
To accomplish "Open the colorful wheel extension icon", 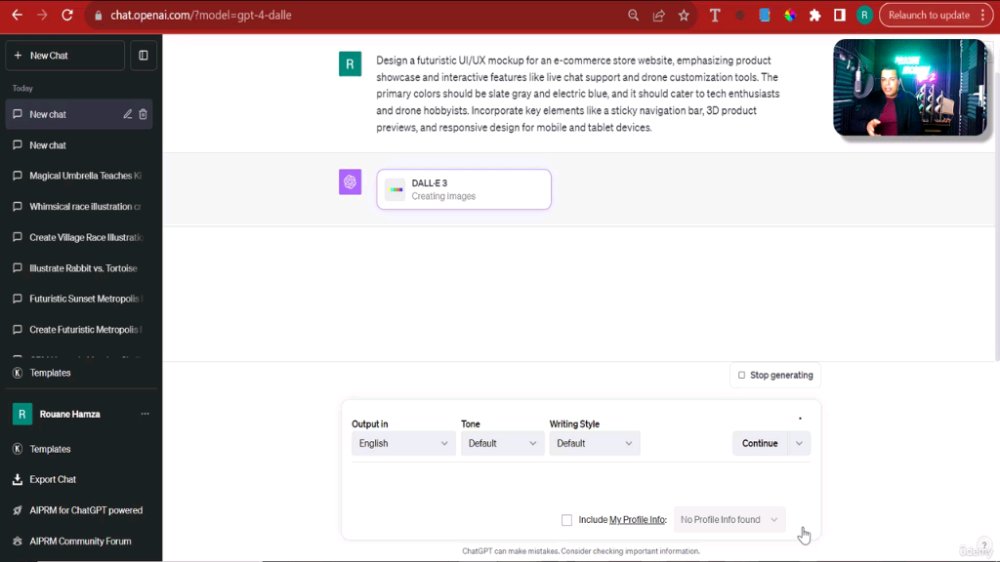I will [x=790, y=15].
